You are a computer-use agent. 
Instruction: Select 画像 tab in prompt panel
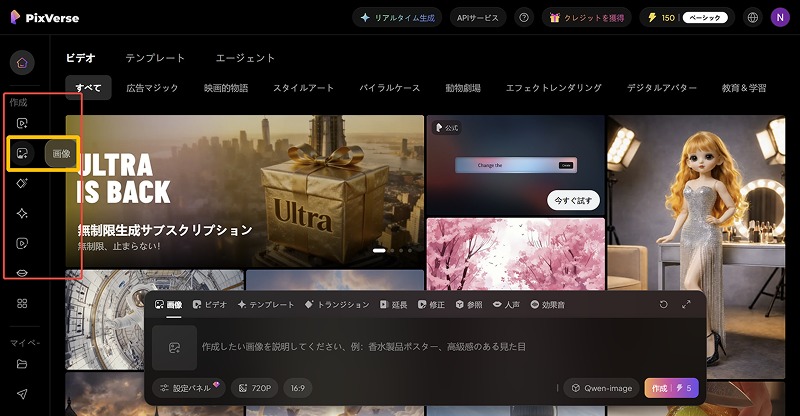click(168, 305)
